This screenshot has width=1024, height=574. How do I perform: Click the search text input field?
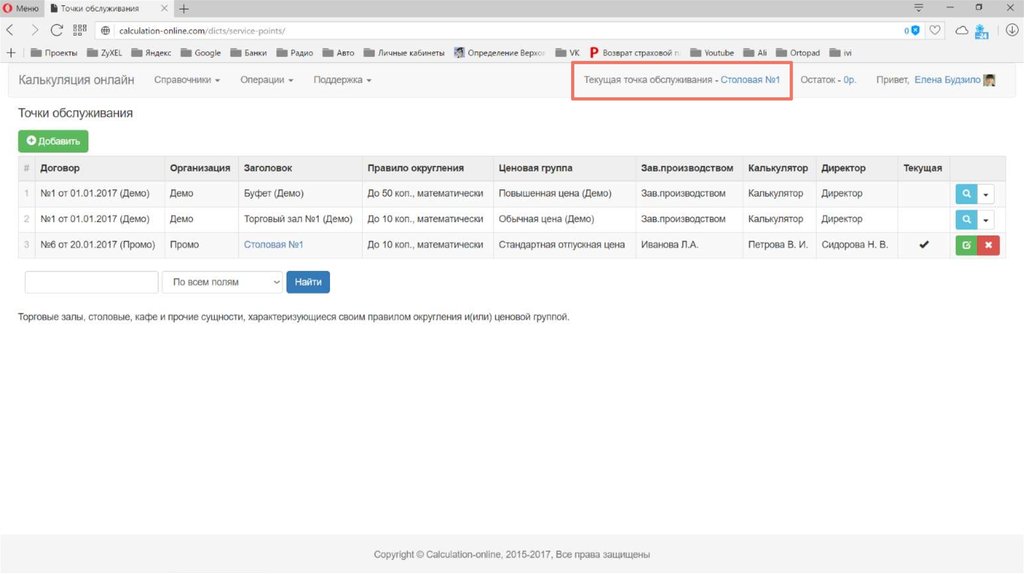pyautogui.click(x=91, y=283)
